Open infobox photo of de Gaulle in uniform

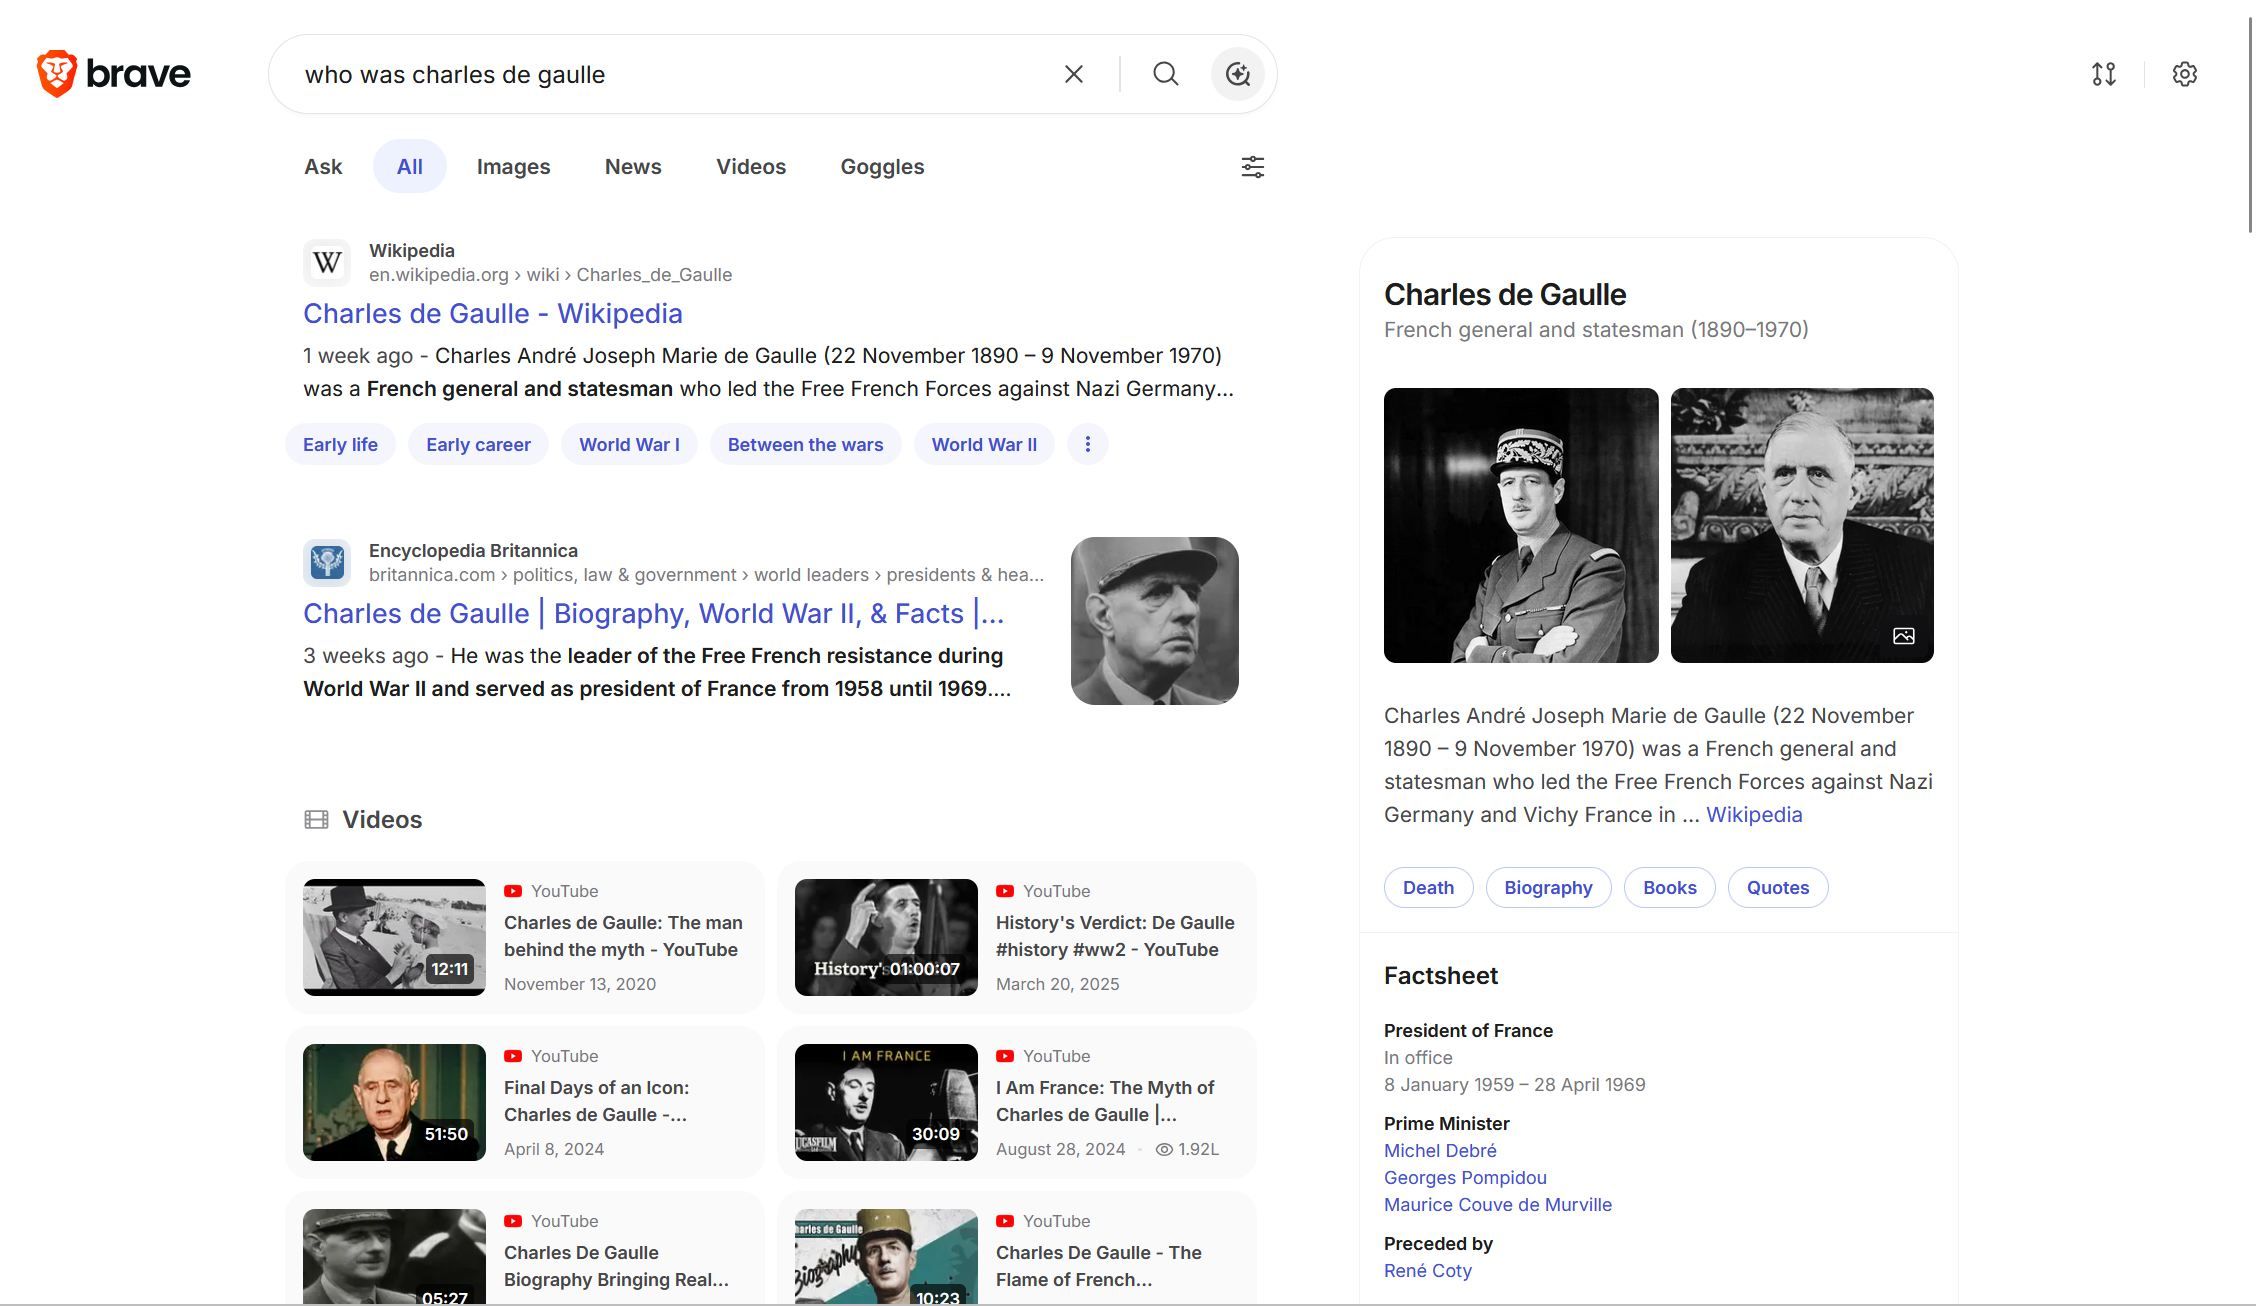coord(1521,525)
